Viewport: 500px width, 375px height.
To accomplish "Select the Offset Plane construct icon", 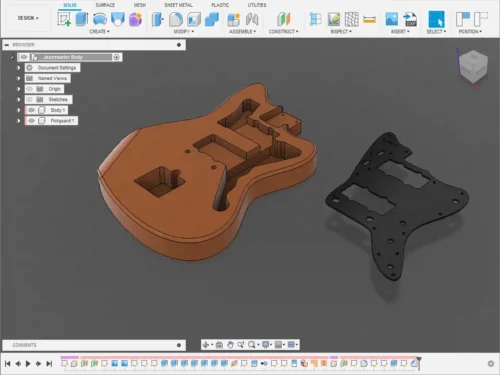I will tap(284, 19).
